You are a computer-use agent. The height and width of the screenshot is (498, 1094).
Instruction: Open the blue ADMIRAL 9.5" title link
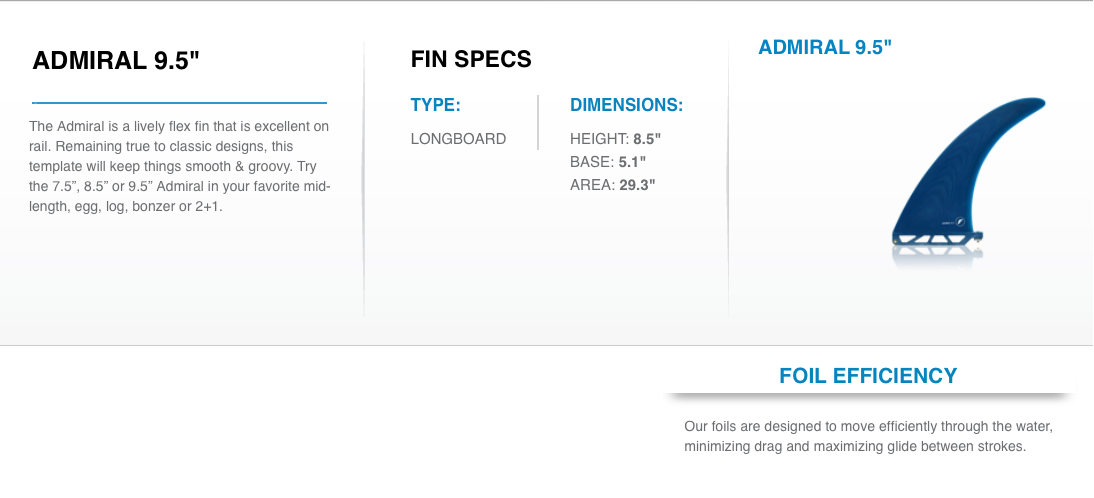(x=824, y=47)
